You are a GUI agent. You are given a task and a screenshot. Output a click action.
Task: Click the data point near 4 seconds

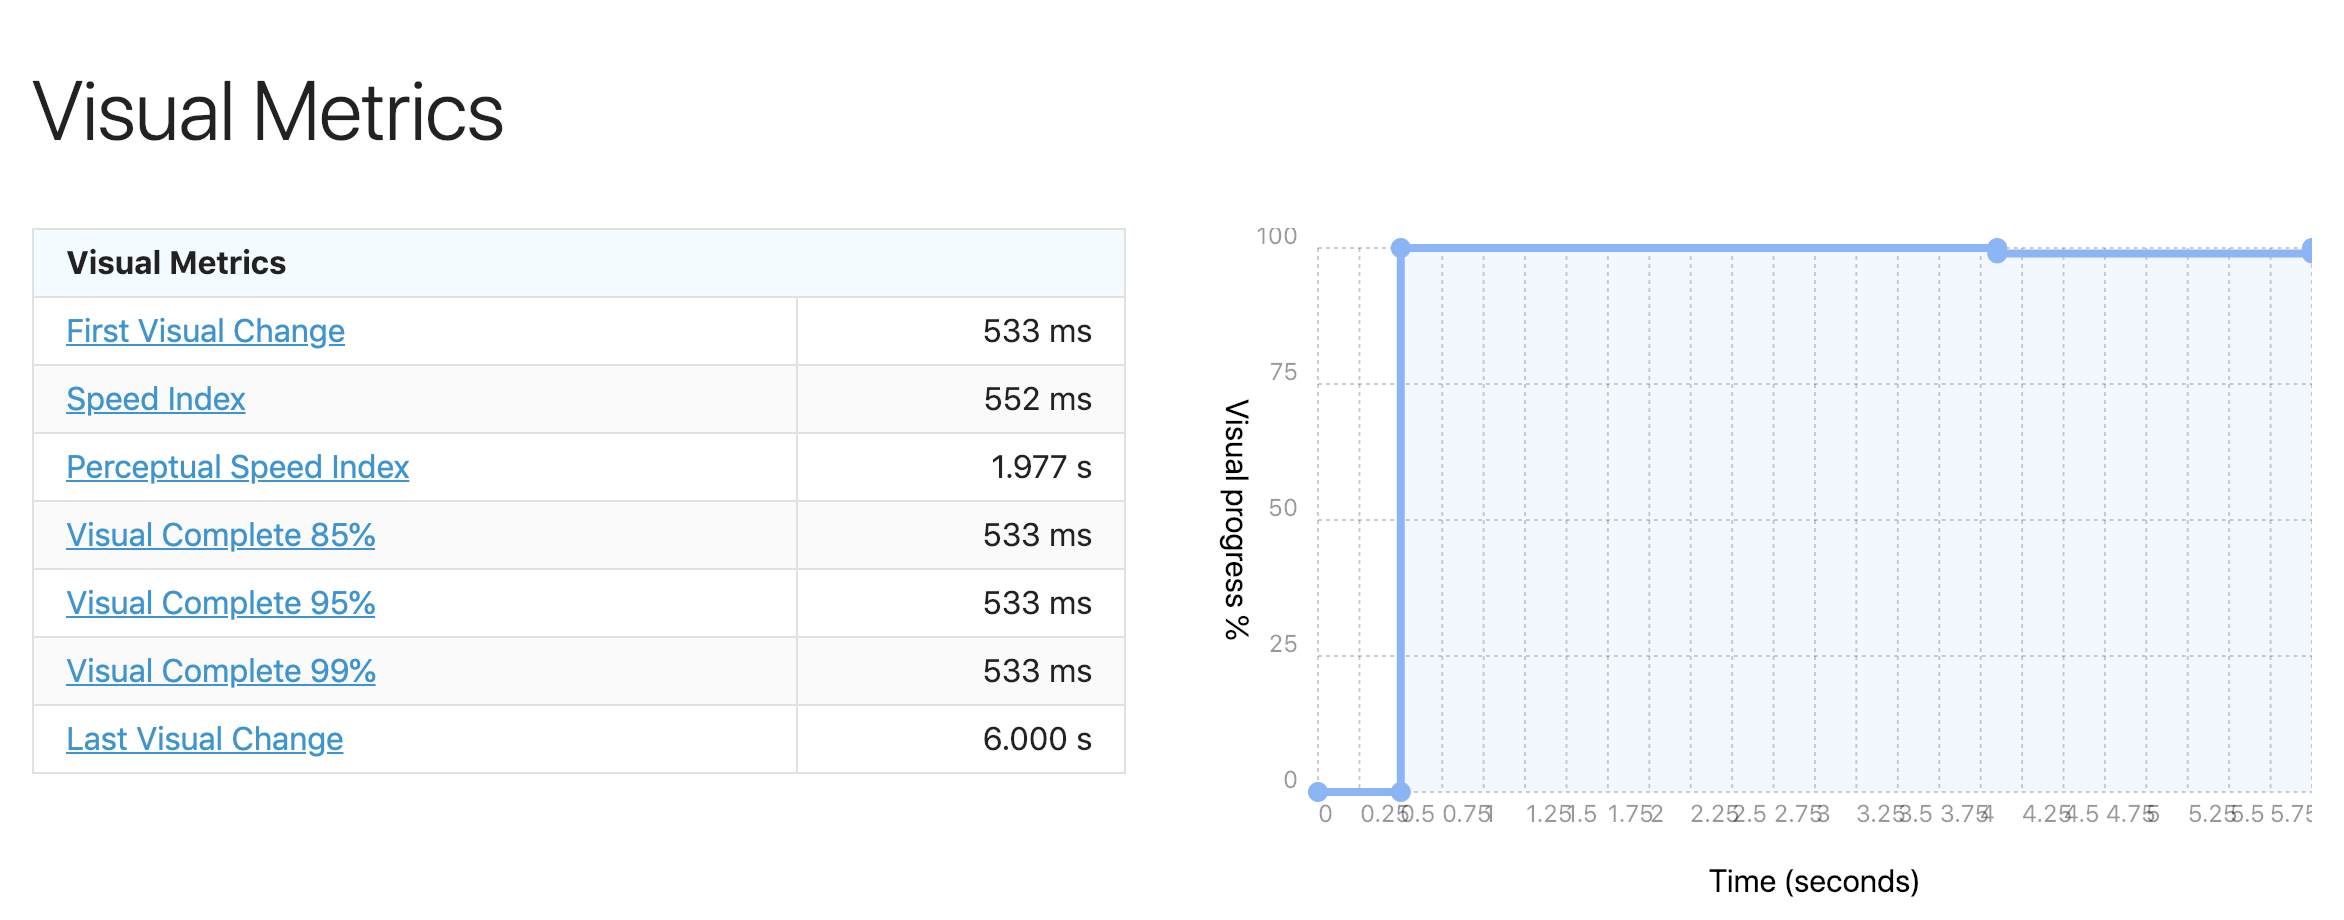[x=1997, y=251]
